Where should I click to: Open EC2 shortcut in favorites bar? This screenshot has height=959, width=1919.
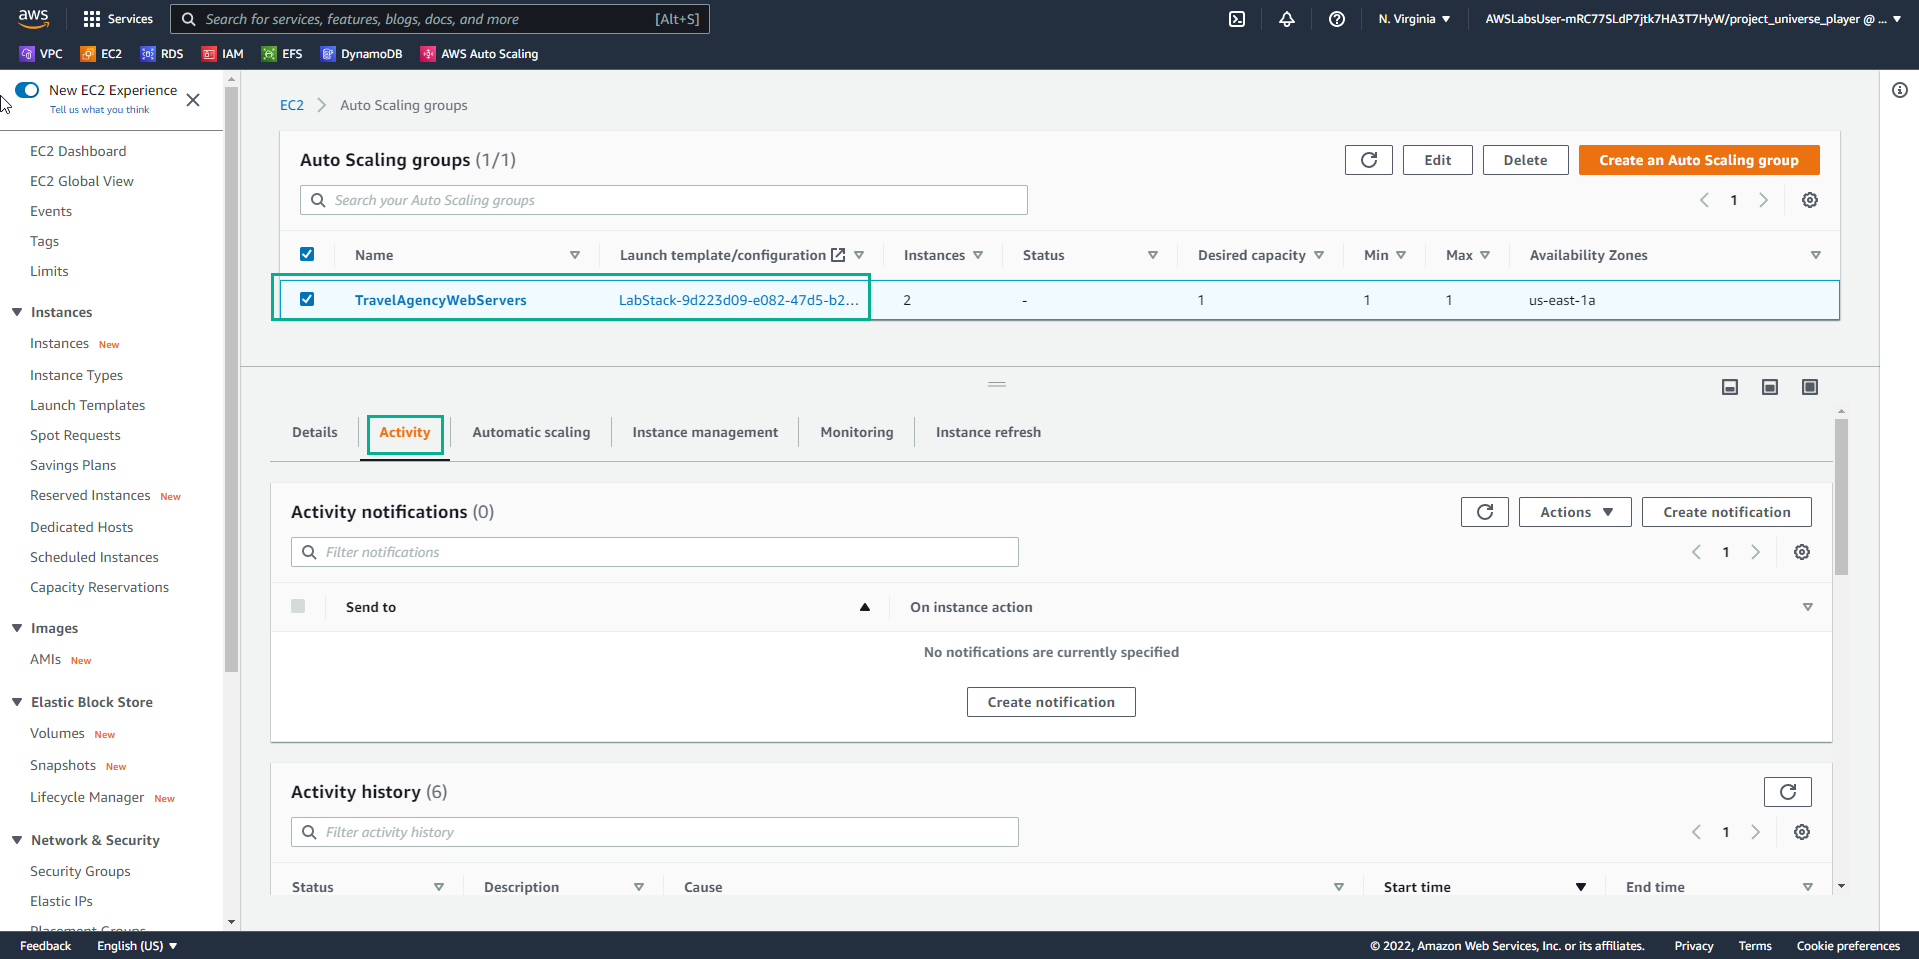tap(101, 54)
